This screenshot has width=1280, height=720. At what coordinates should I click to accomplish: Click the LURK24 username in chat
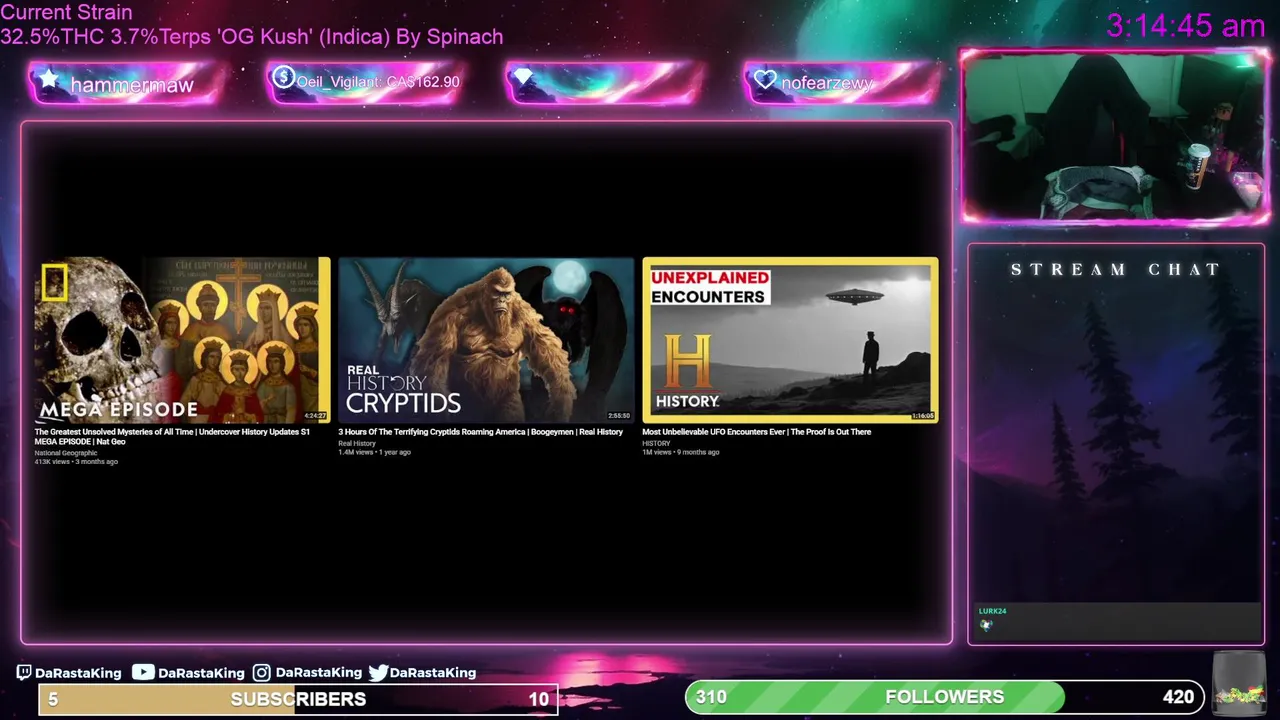tap(992, 611)
